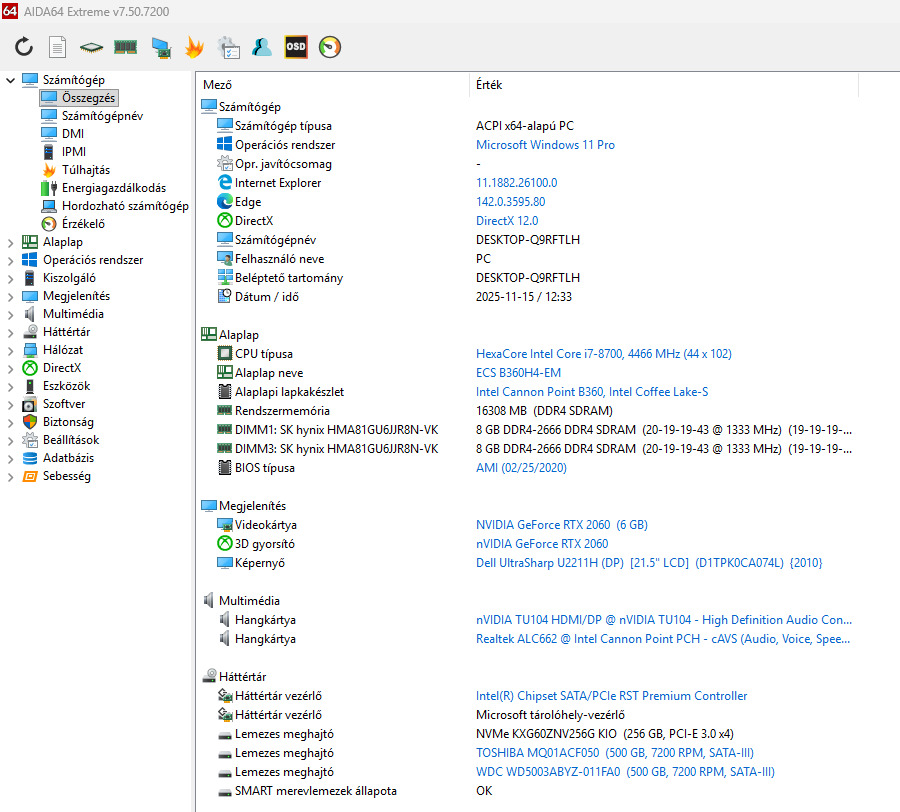Expand the Multimédia tree node

(x=10, y=314)
